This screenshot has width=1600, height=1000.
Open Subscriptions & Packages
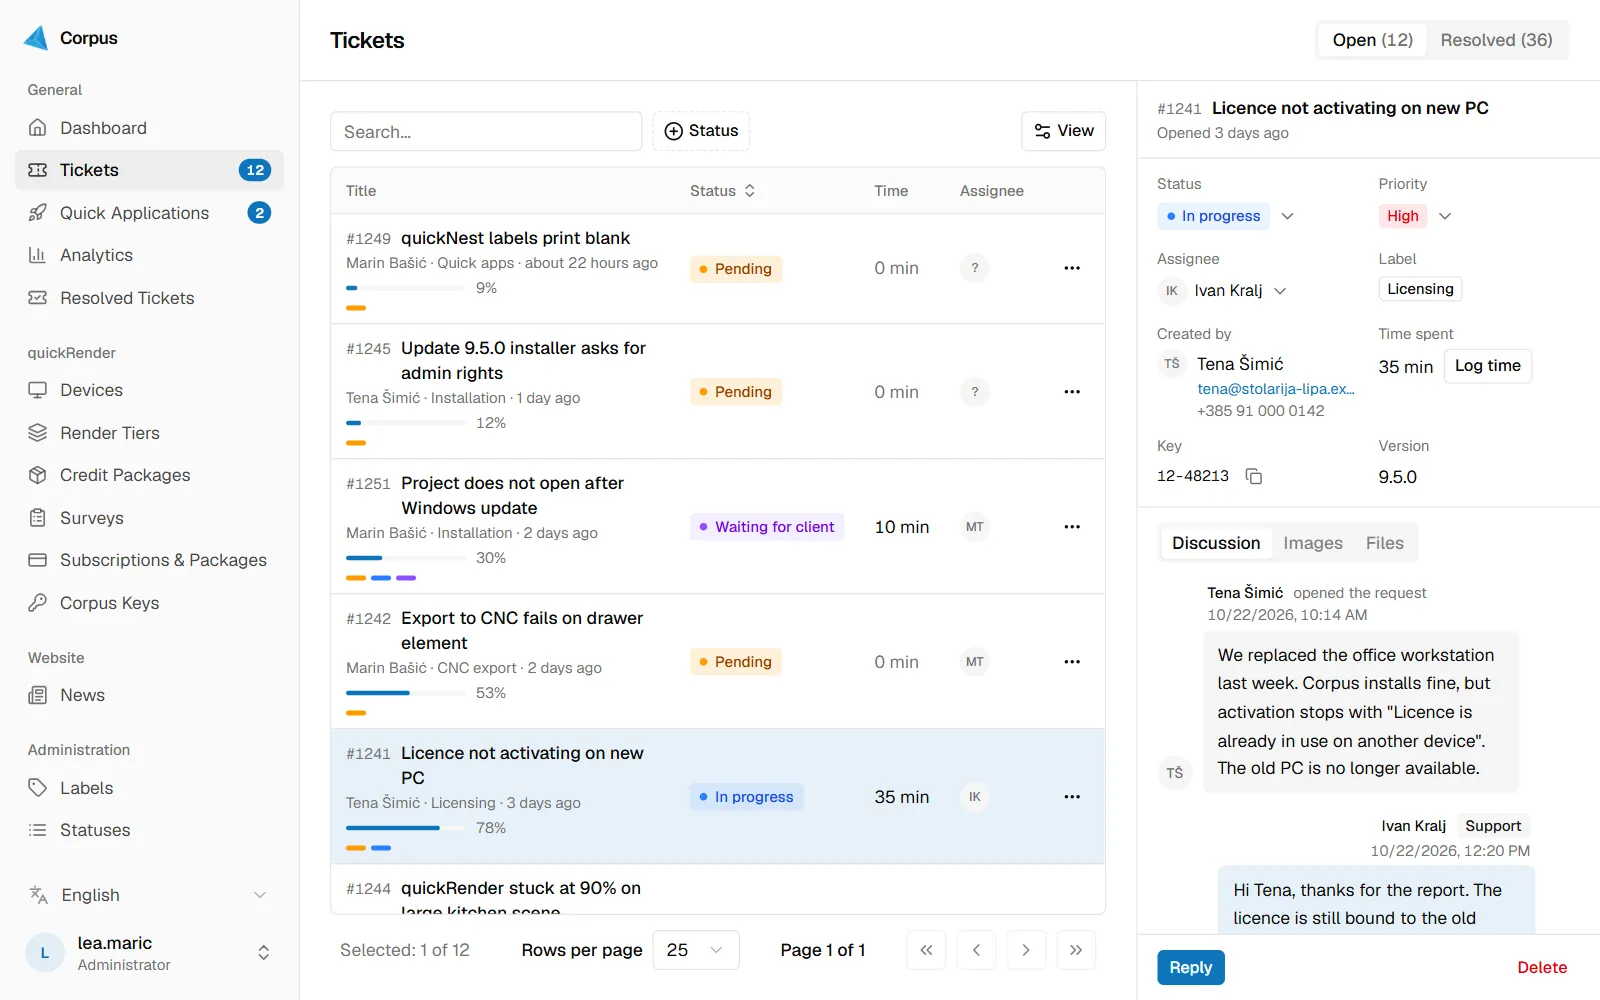coord(149,560)
